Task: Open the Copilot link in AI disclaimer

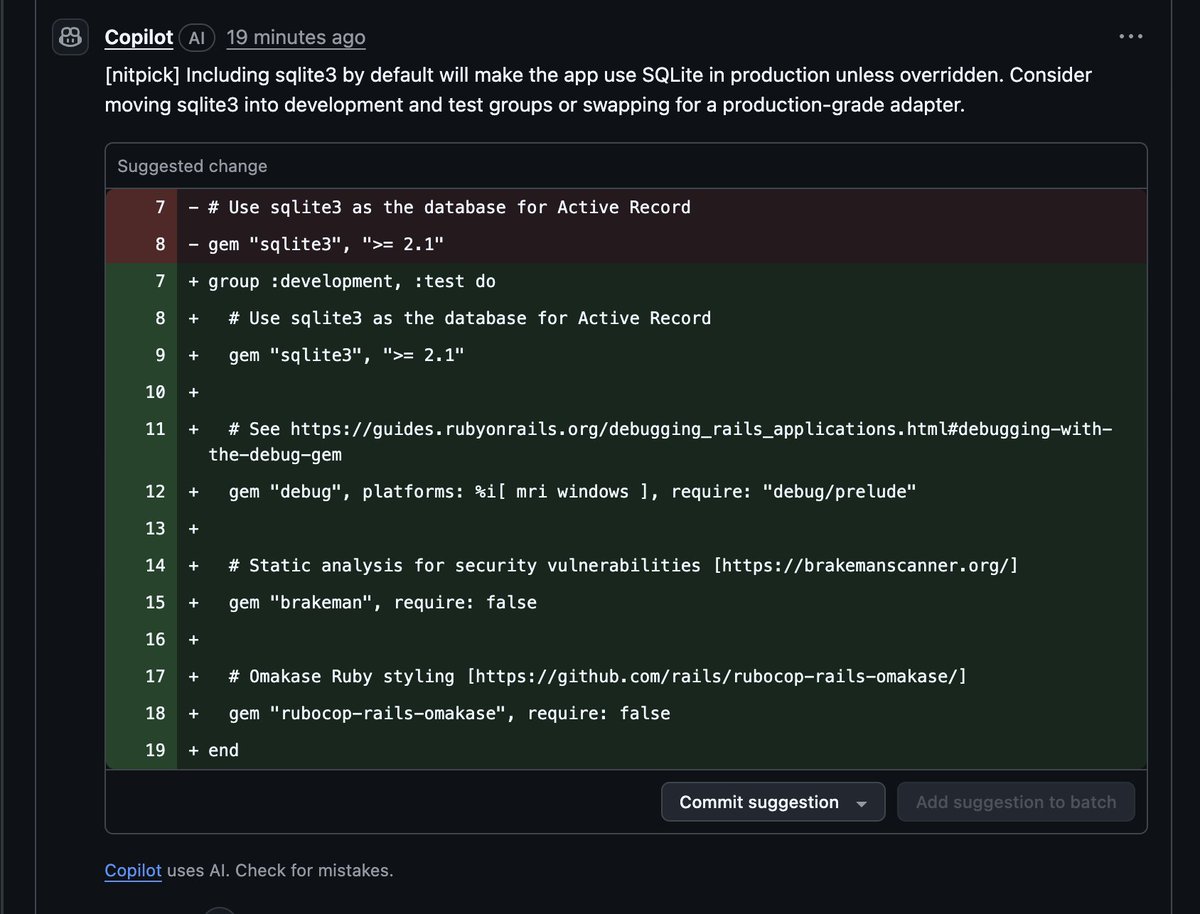Action: coord(133,870)
